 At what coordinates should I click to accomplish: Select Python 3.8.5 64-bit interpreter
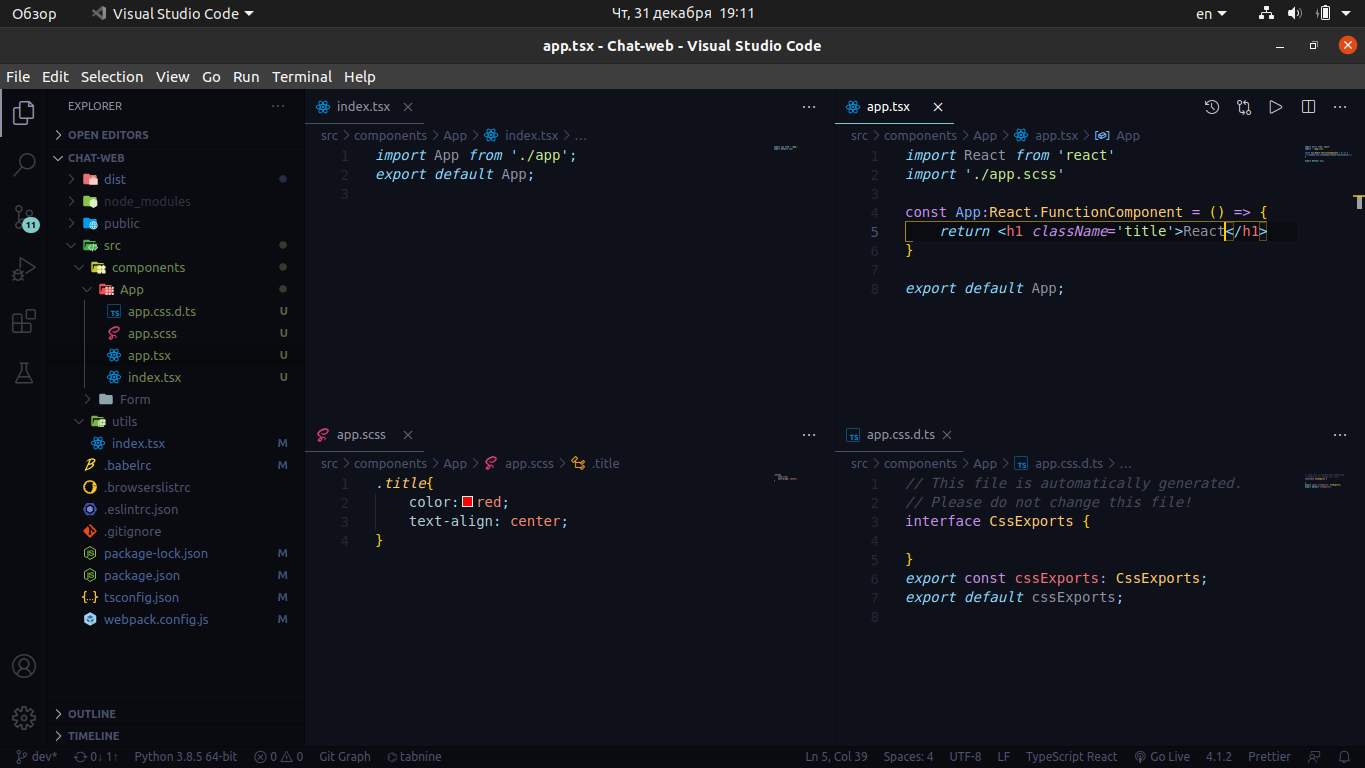185,757
